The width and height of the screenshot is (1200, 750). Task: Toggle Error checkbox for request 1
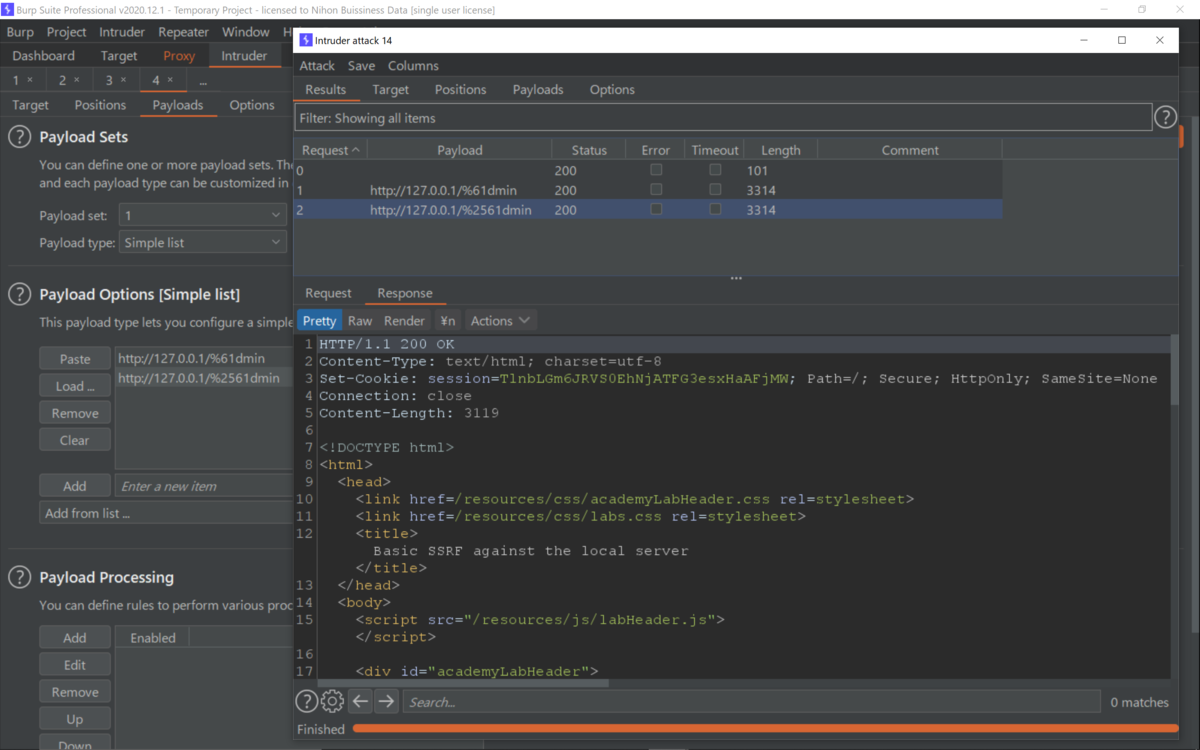coord(656,189)
